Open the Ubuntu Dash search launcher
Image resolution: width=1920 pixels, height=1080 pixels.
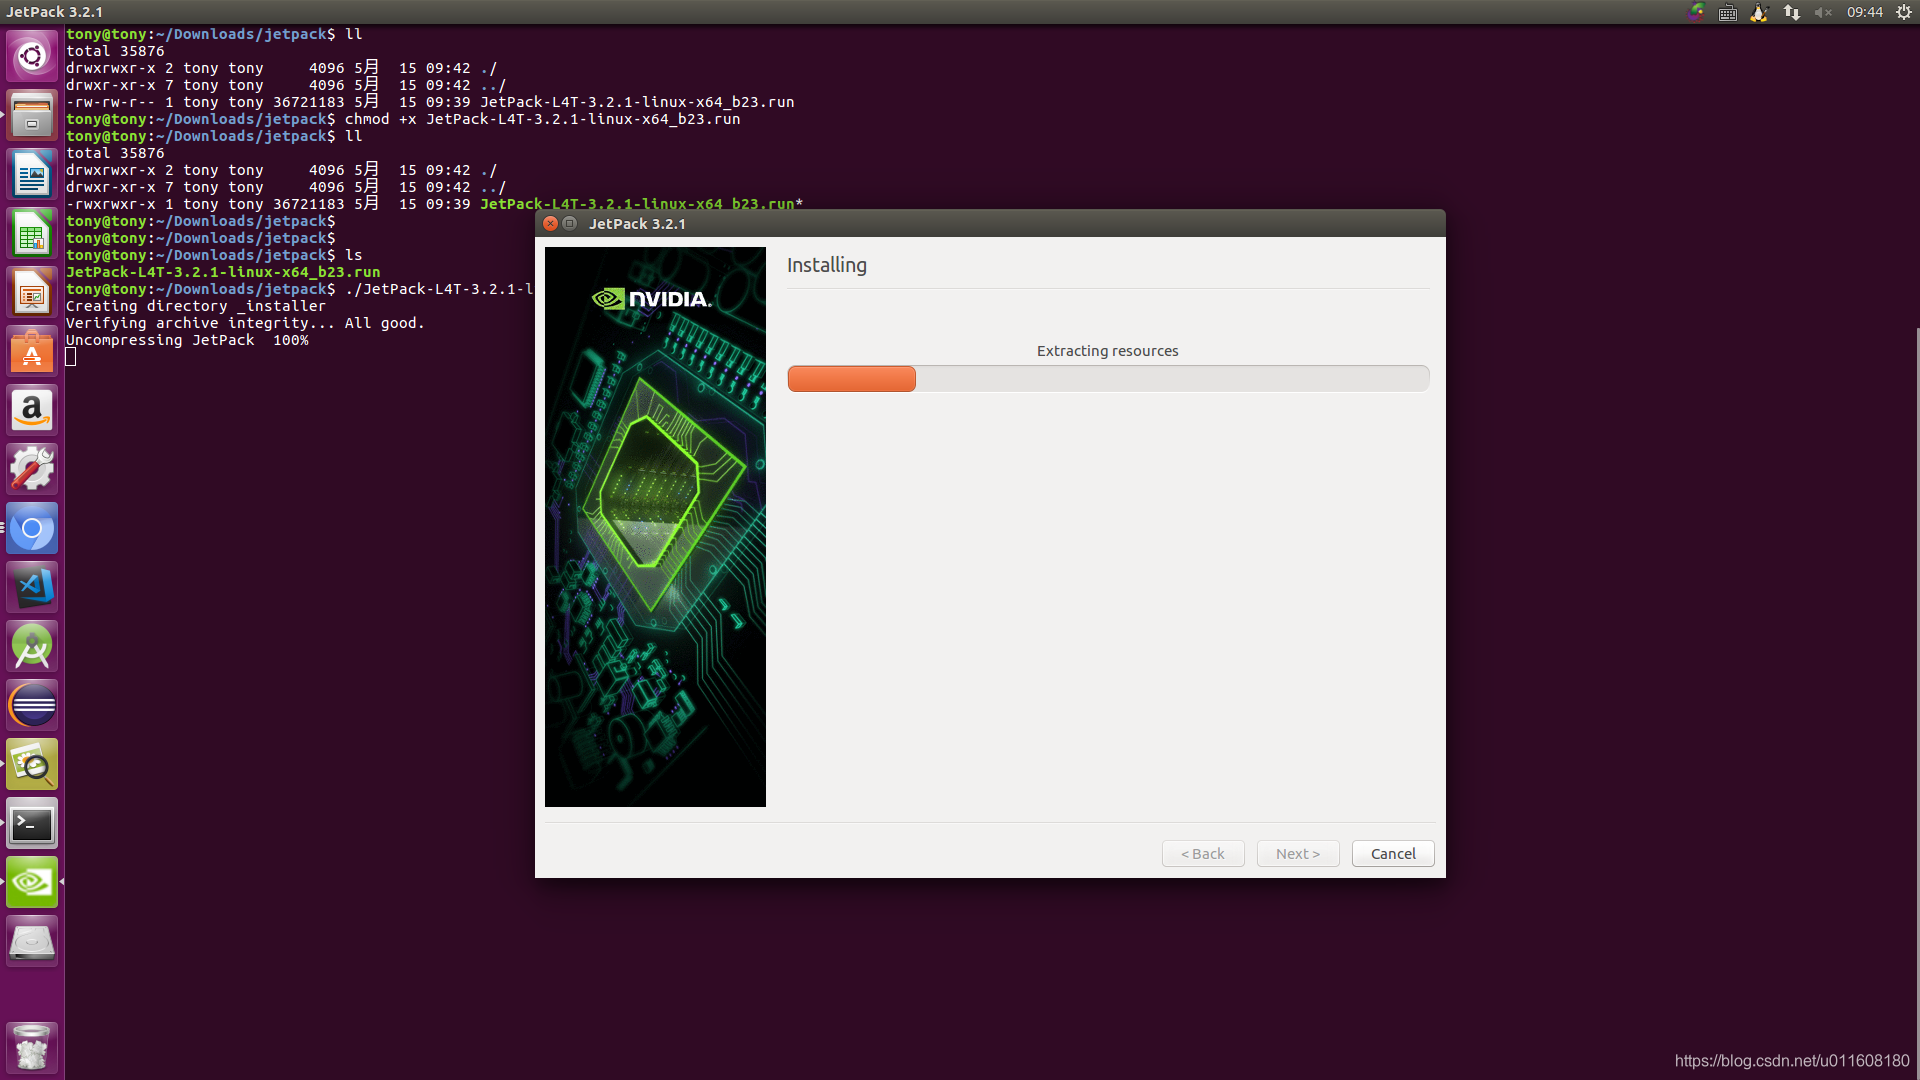[32, 56]
